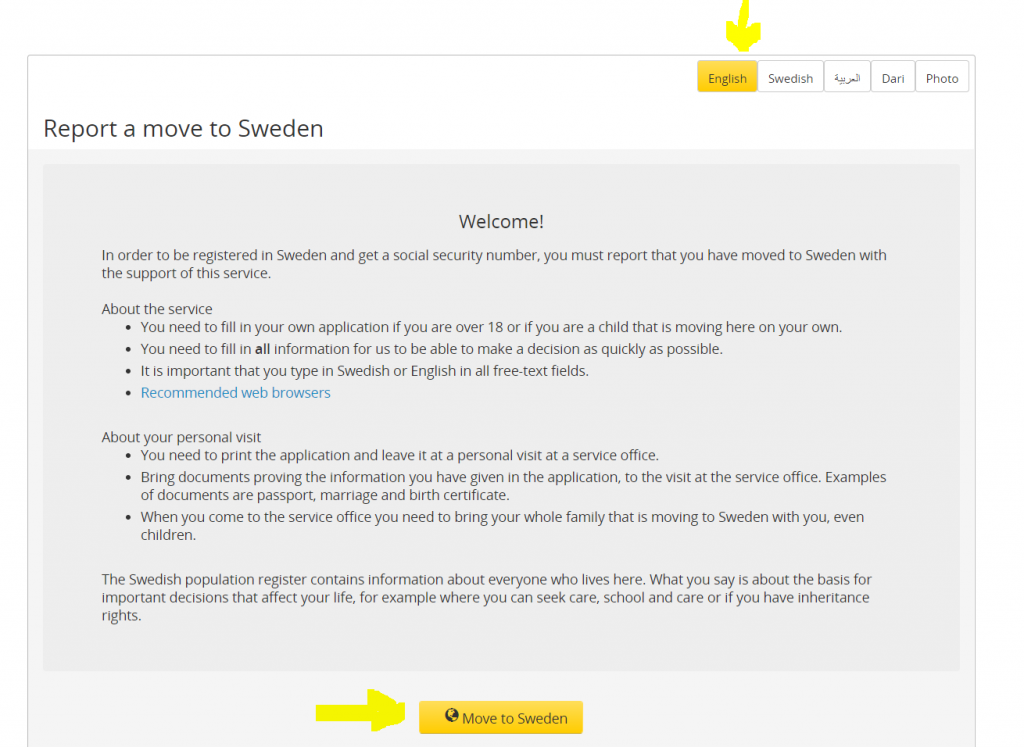Click the About your personal visit subheading
1024x747 pixels.
tap(181, 437)
